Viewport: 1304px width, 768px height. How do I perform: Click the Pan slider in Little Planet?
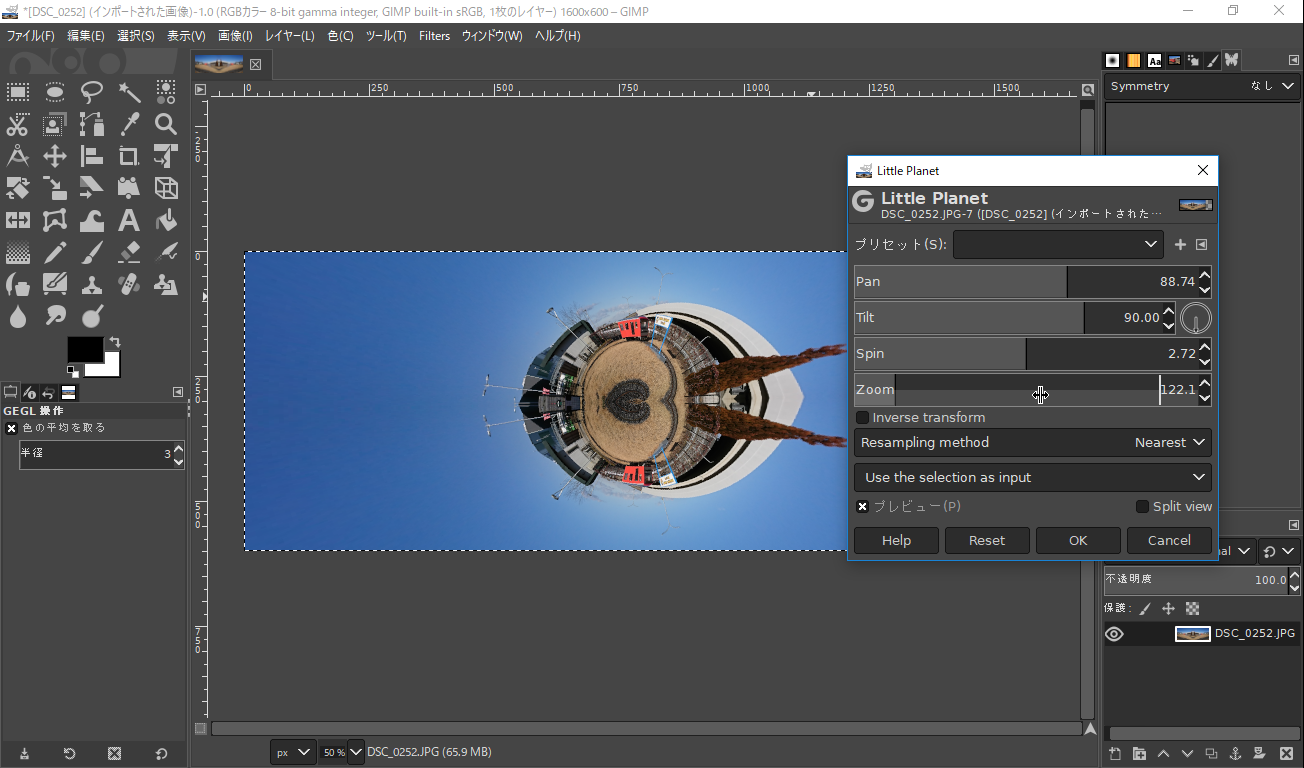click(x=1025, y=282)
